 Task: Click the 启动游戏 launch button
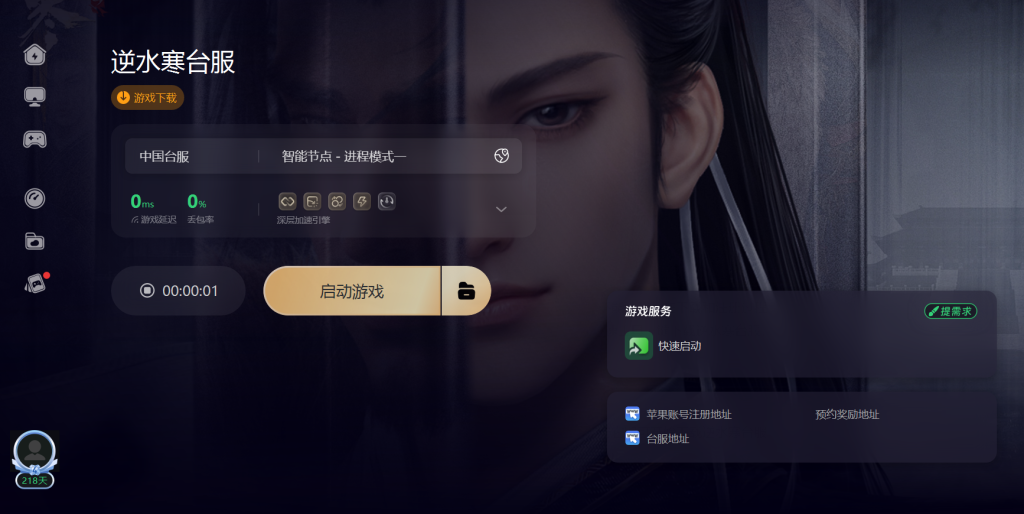352,291
